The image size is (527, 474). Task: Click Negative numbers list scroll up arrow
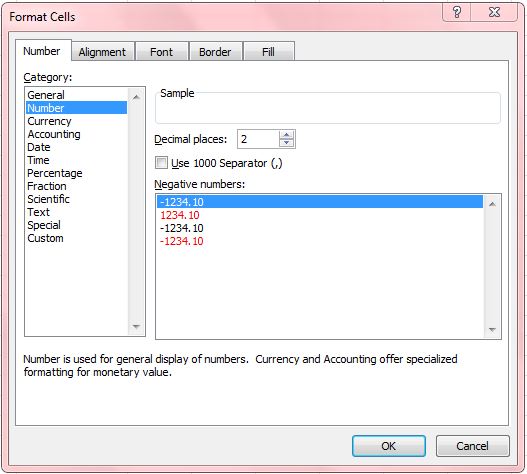(x=492, y=204)
